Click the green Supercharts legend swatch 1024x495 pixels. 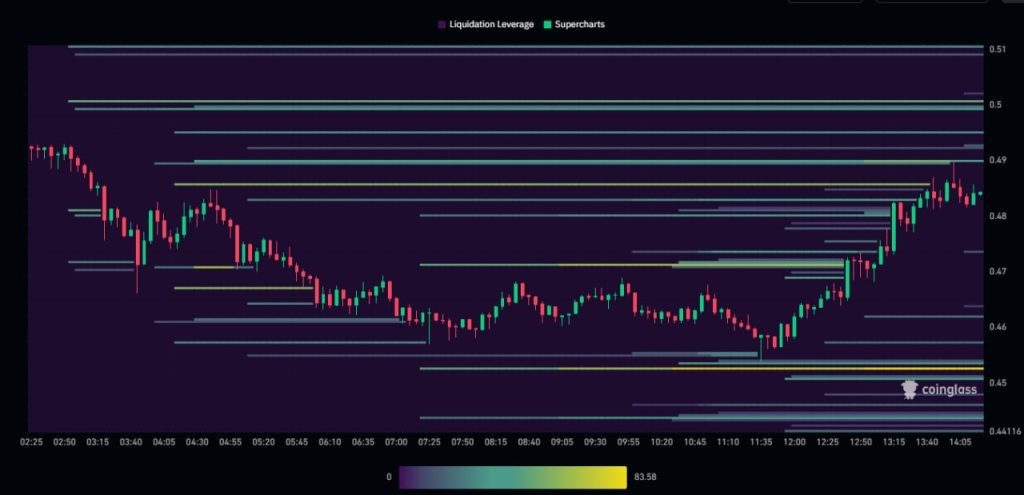[x=548, y=24]
